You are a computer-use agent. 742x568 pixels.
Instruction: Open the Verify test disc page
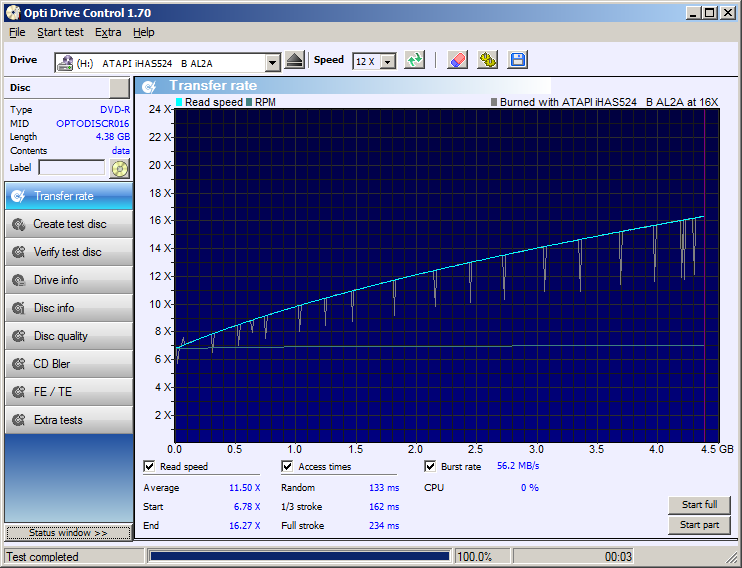pyautogui.click(x=69, y=252)
